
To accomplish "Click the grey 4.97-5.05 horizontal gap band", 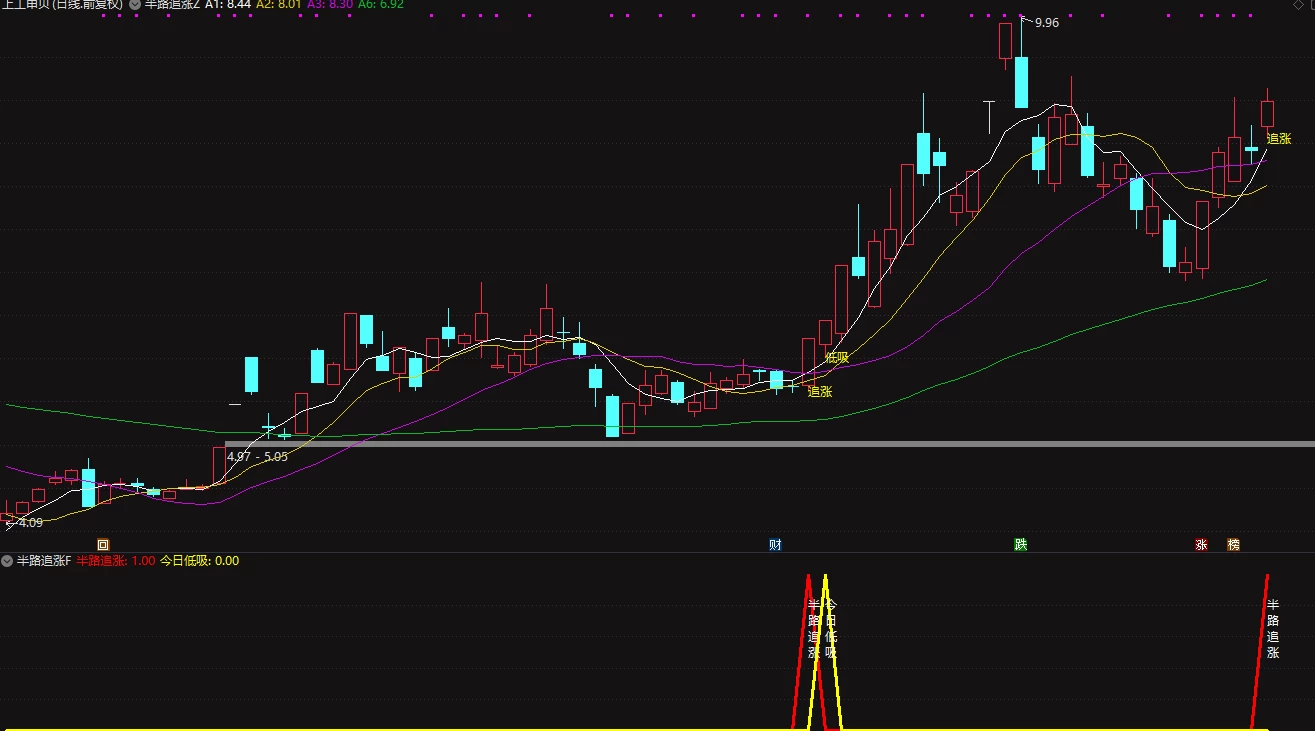I will point(770,444).
